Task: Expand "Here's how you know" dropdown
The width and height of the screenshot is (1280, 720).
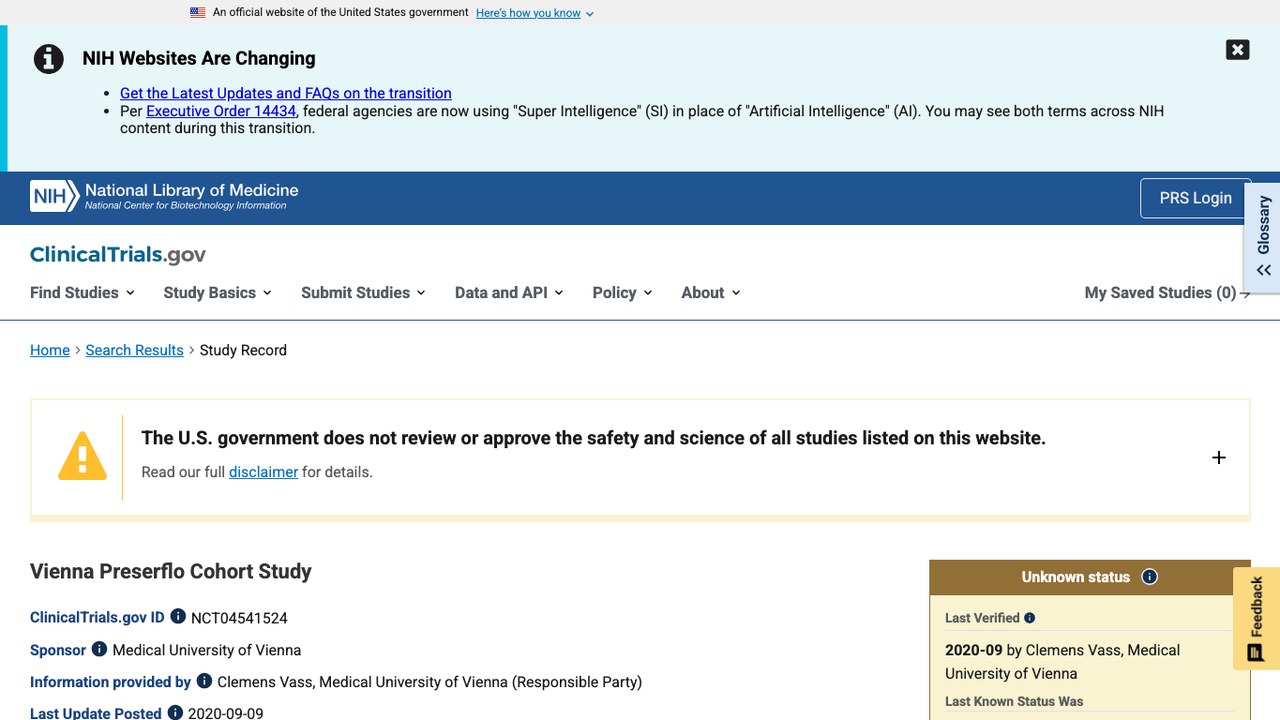Action: click(x=534, y=13)
